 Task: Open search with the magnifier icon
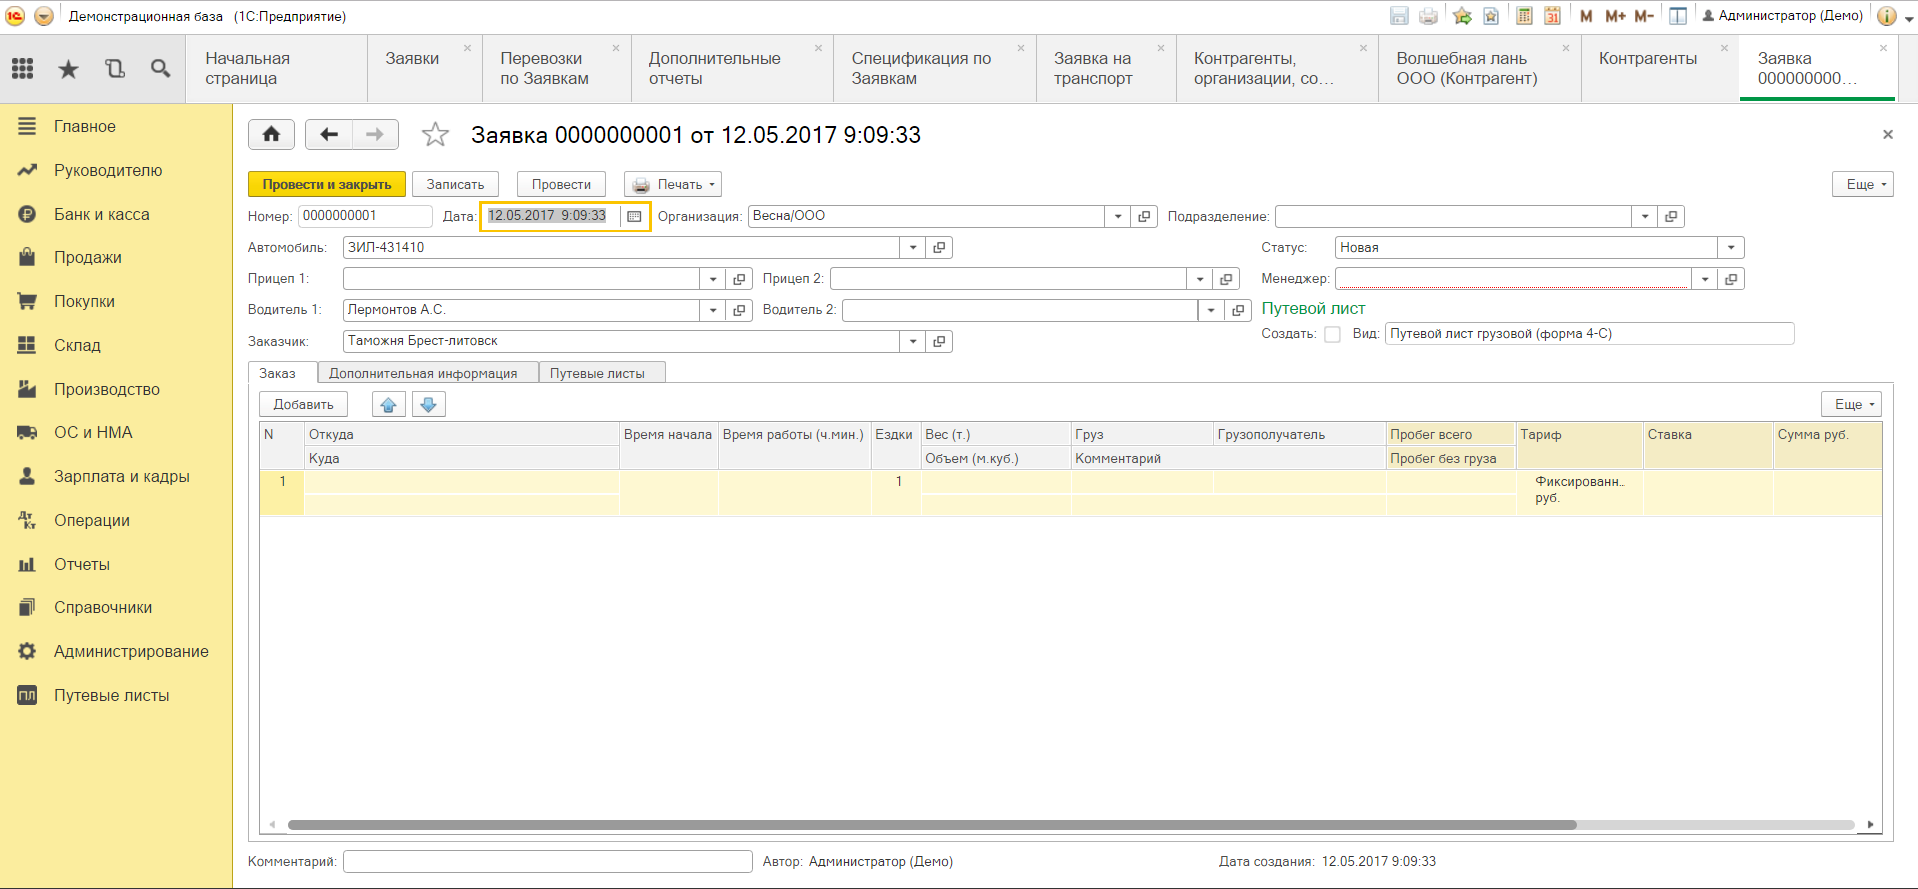(160, 68)
